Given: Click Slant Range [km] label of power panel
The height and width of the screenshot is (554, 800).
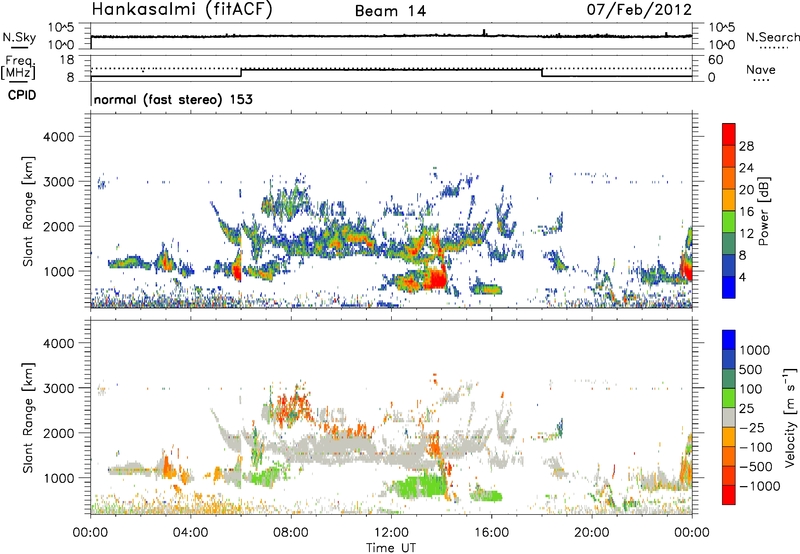Looking at the screenshot, I should point(28,211).
